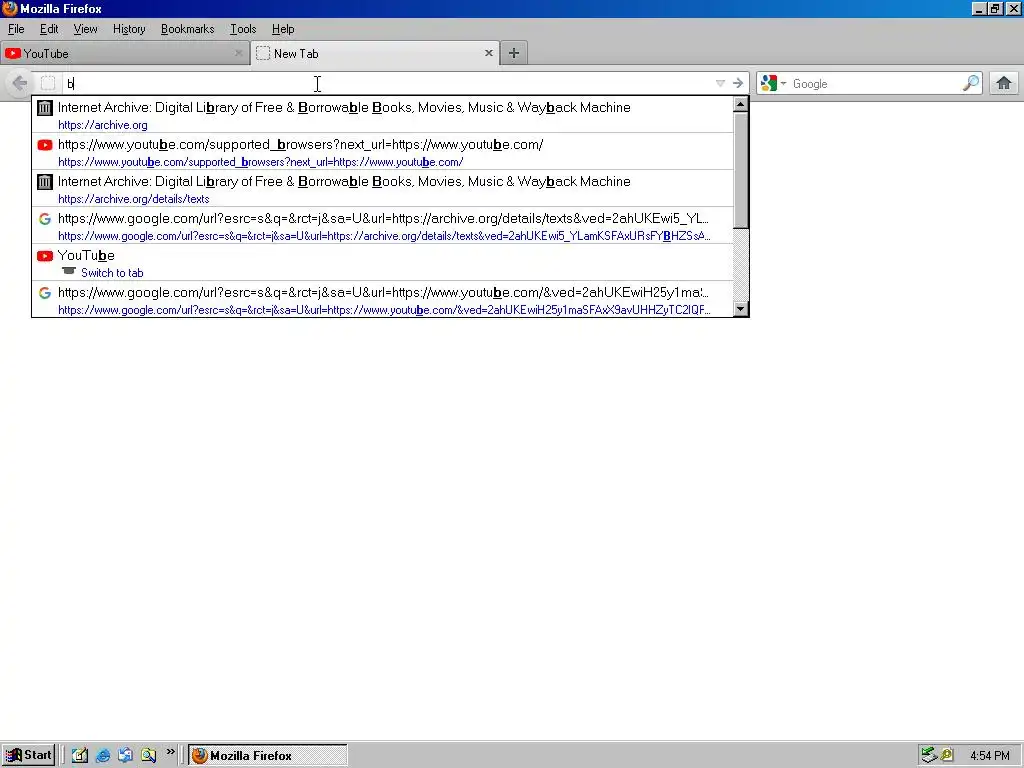The height and width of the screenshot is (768, 1024).
Task: Open the Tools menu
Action: click(243, 29)
